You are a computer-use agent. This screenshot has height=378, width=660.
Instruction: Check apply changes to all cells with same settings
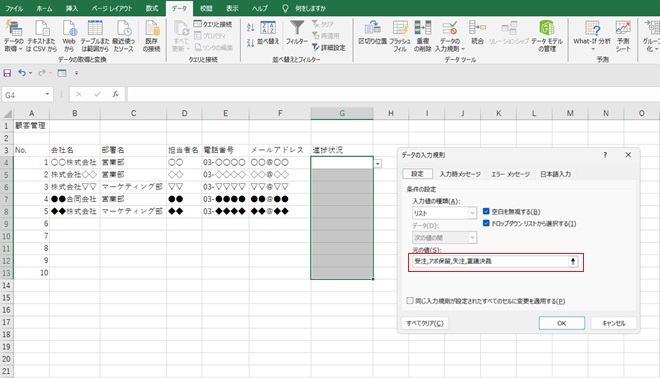pos(410,301)
